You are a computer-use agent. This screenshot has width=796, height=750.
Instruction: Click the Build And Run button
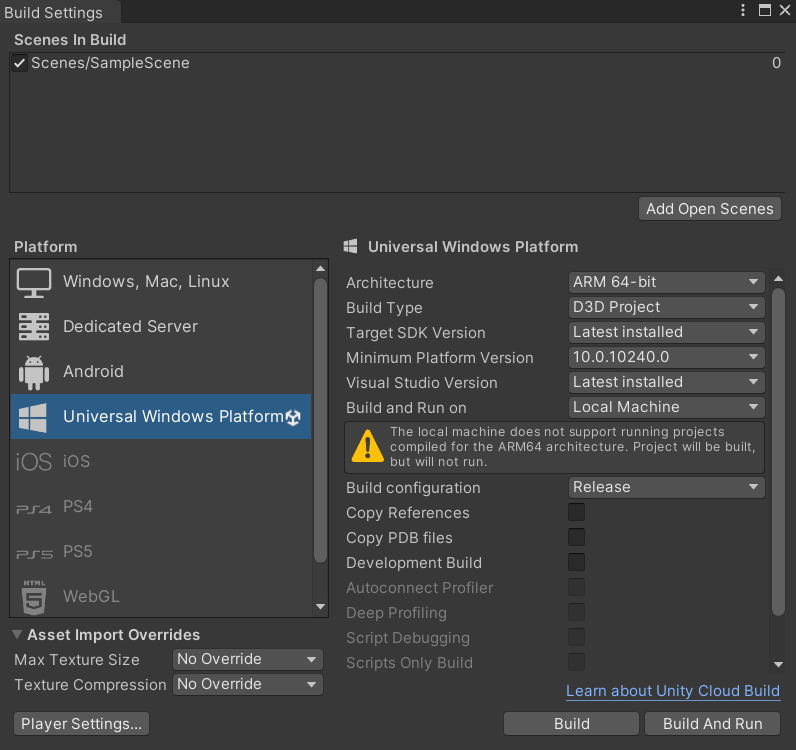(x=712, y=724)
